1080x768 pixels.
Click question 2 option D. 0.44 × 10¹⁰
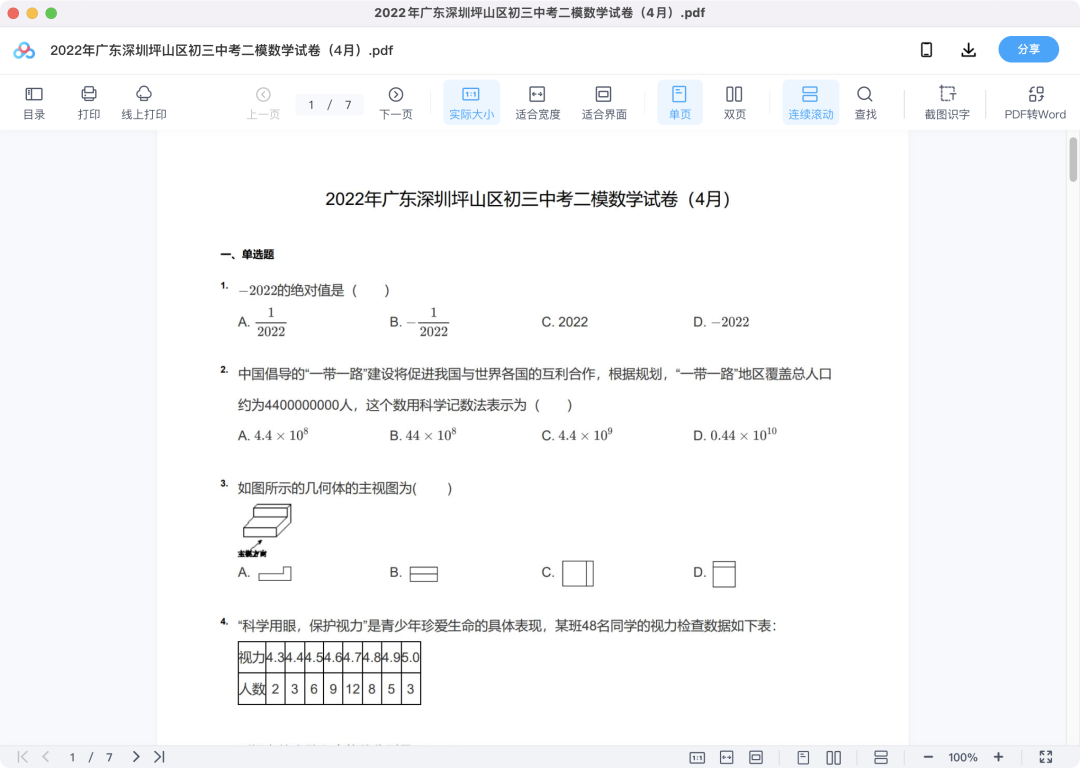pyautogui.click(x=734, y=435)
